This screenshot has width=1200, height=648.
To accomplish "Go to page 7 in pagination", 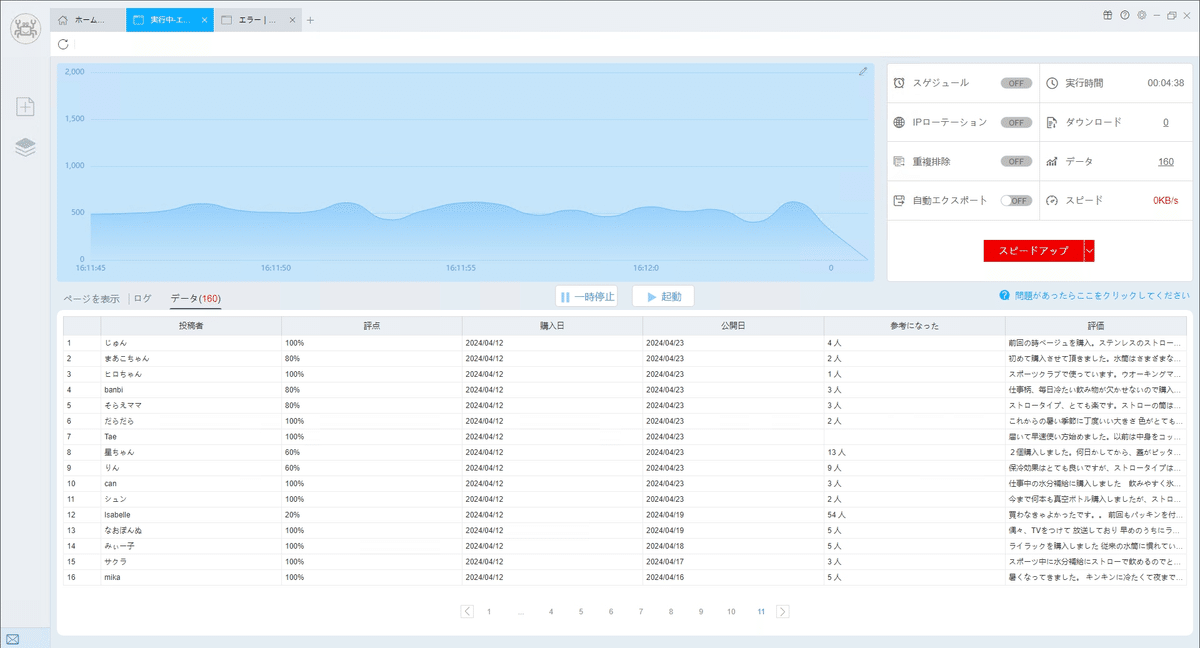I will coord(641,611).
